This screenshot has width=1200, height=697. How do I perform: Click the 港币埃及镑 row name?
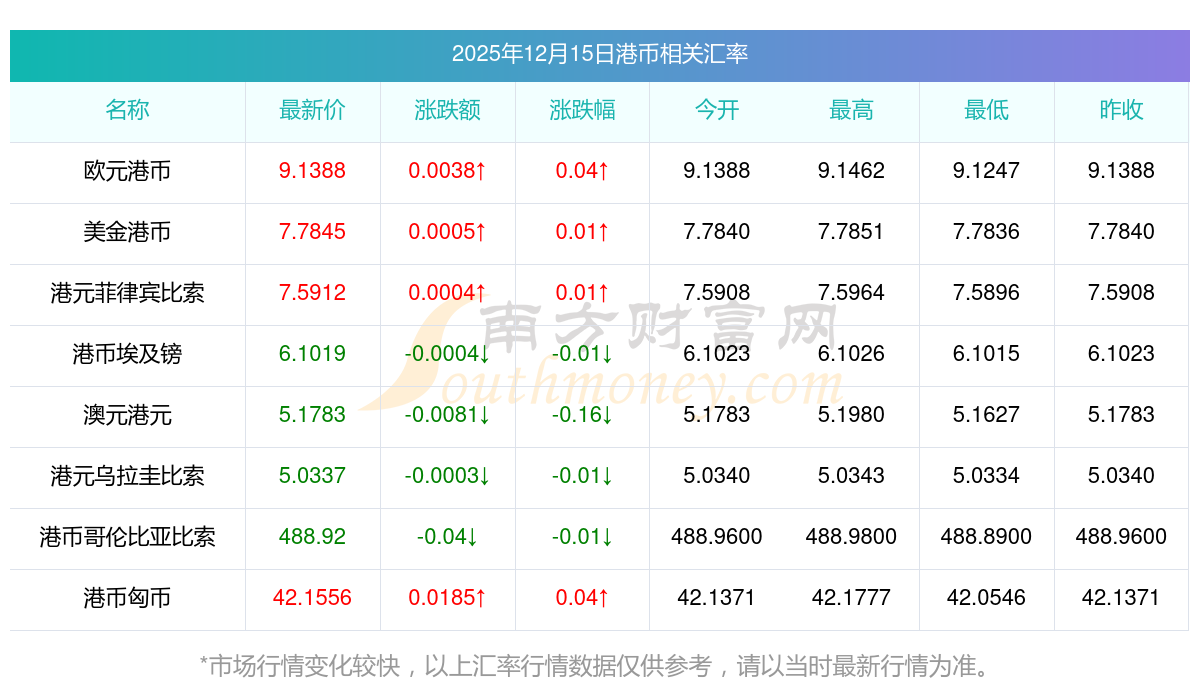tap(127, 354)
